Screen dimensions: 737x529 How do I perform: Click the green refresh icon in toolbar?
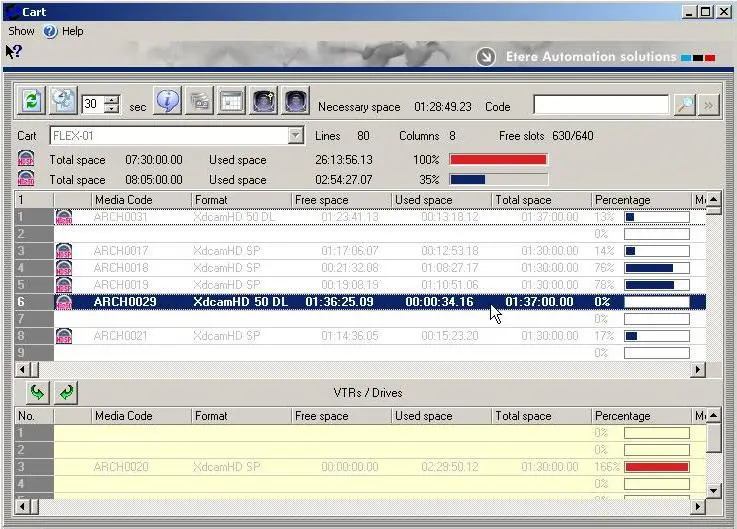[32, 102]
